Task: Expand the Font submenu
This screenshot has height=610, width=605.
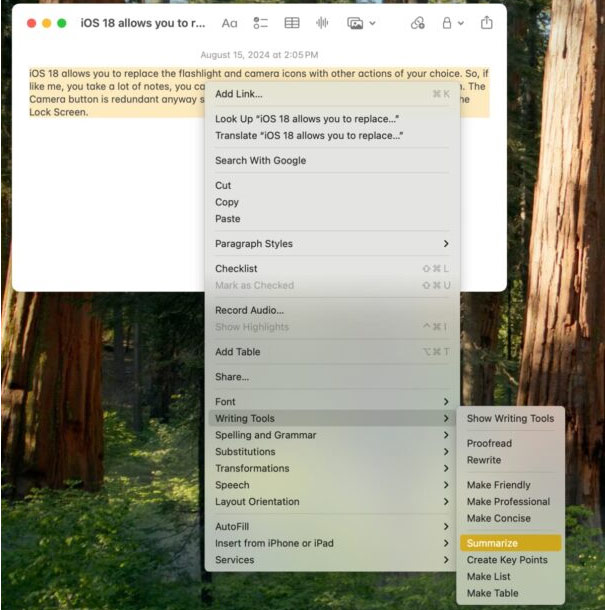Action: point(332,401)
